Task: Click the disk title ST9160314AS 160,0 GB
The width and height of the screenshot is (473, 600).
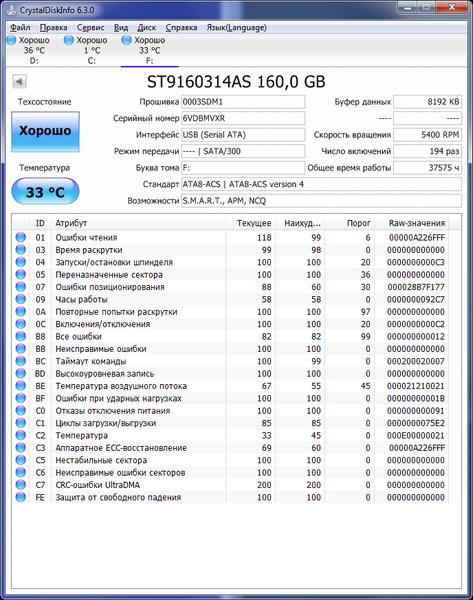Action: pyautogui.click(x=236, y=82)
